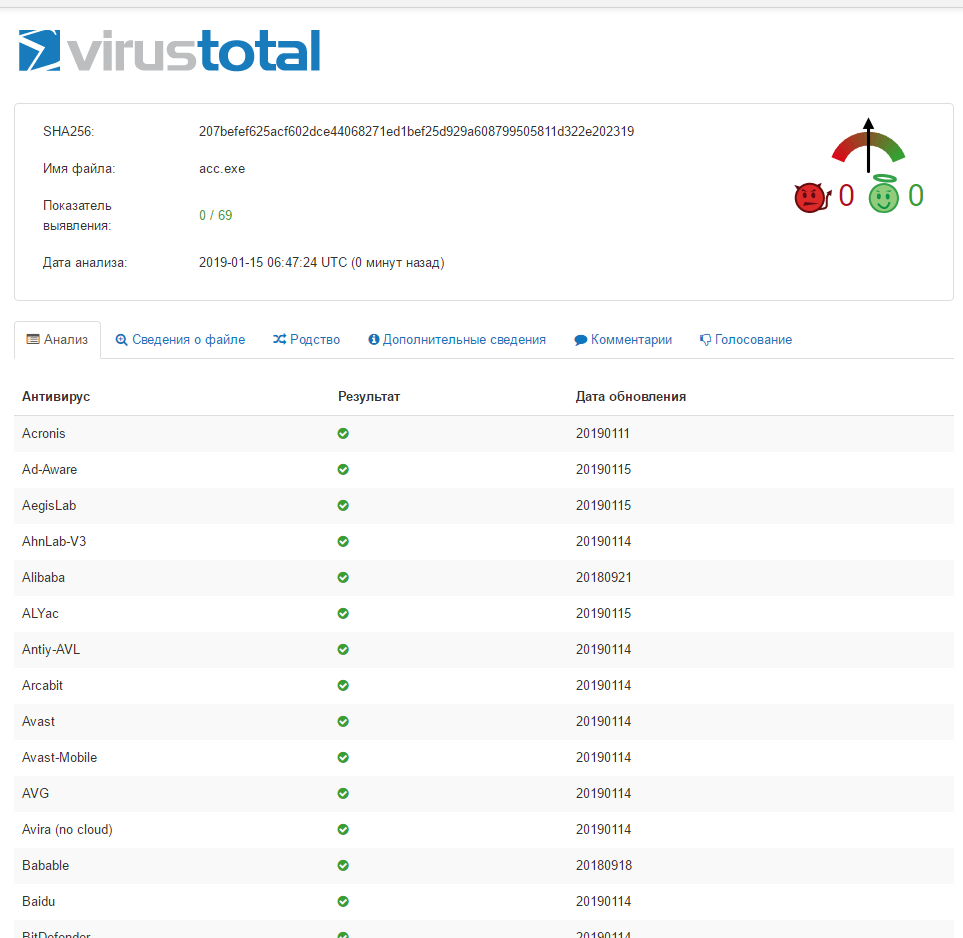
Task: Click the AegisLab clean checkmark icon
Action: [343, 506]
